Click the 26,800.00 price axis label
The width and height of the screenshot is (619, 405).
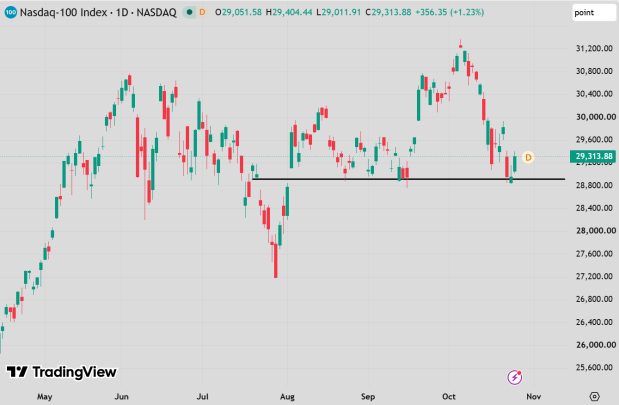click(594, 299)
